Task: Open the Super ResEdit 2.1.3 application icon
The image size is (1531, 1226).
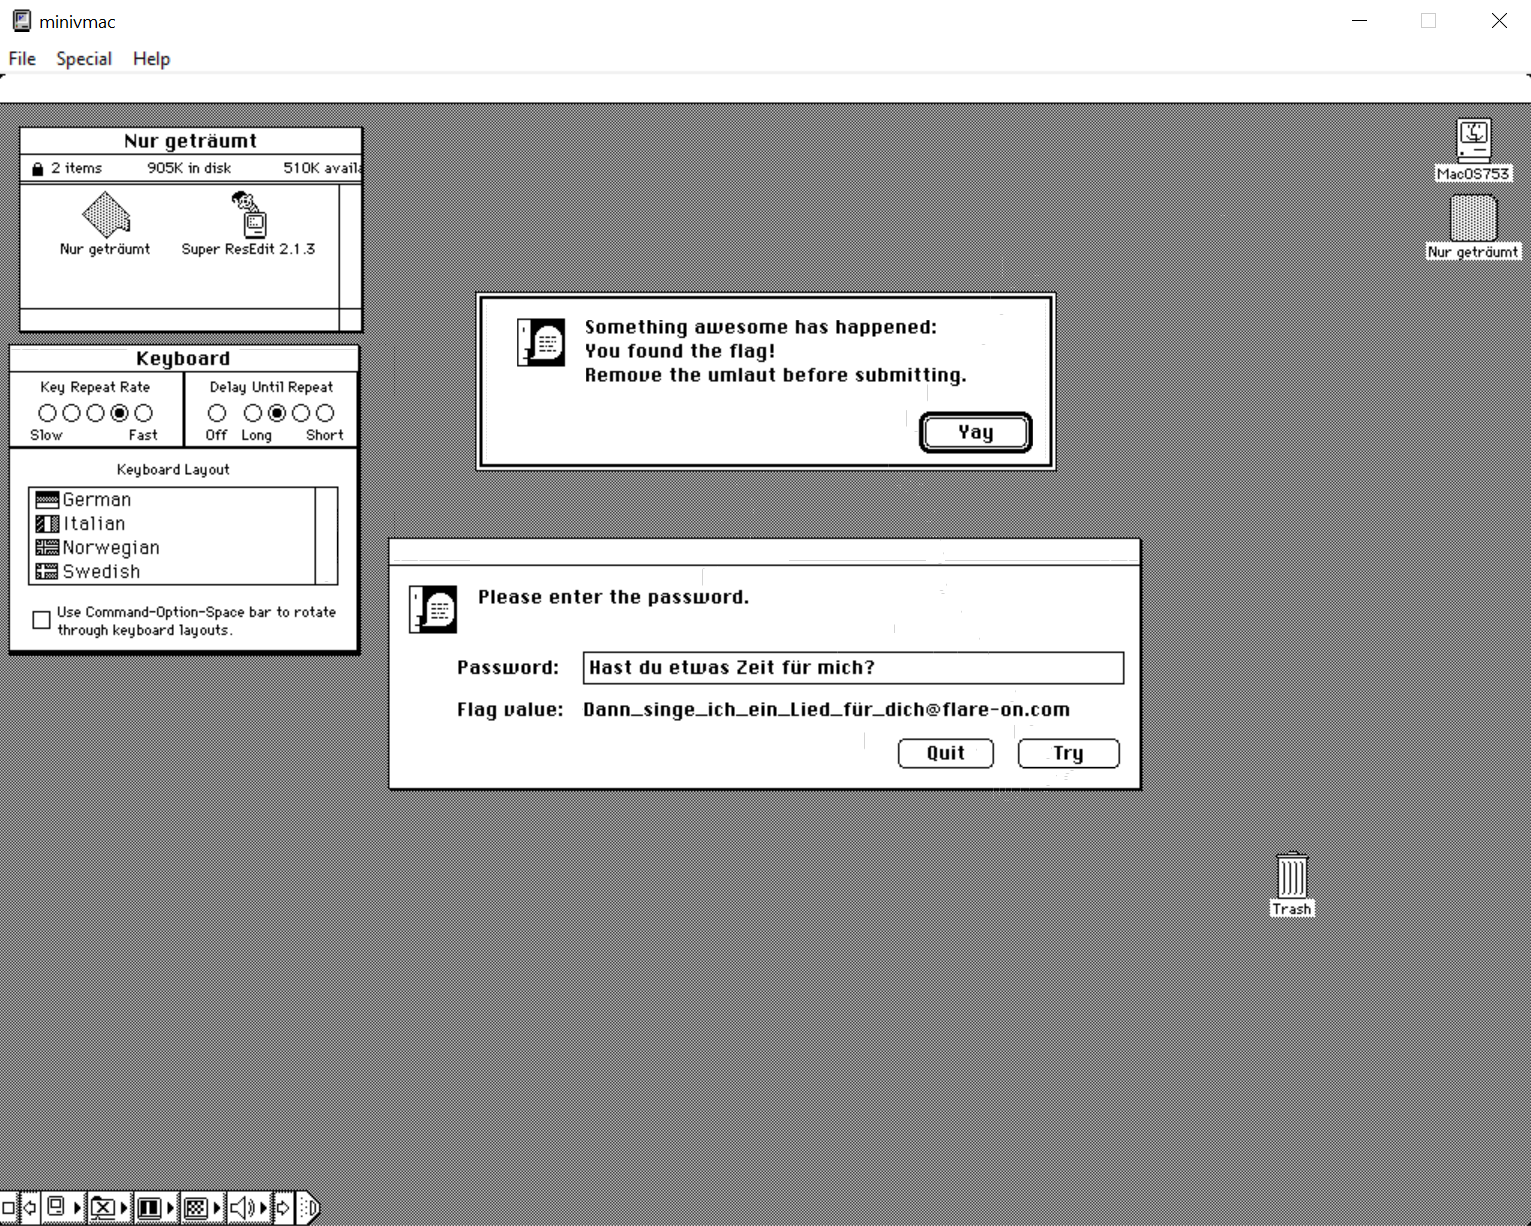Action: [x=248, y=214]
